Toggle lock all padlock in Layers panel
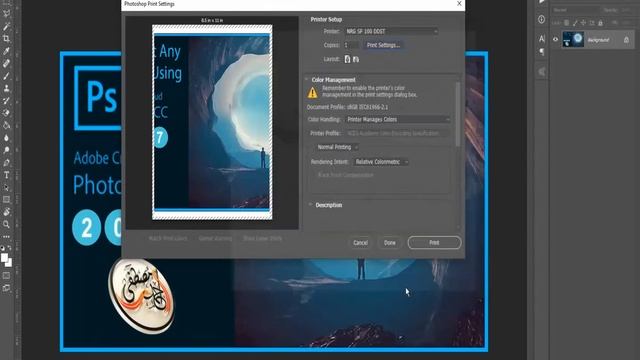Viewport: 640px width, 360px height. point(600,23)
